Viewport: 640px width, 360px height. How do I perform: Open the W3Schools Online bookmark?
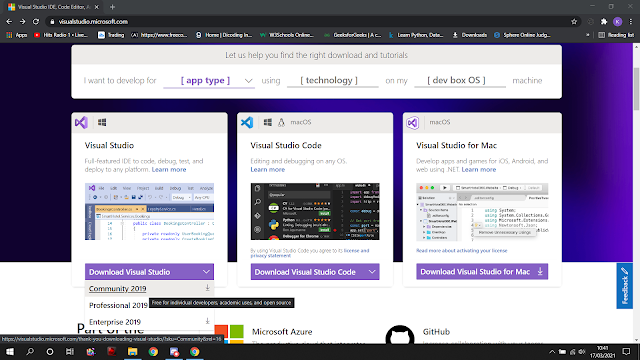287,35
